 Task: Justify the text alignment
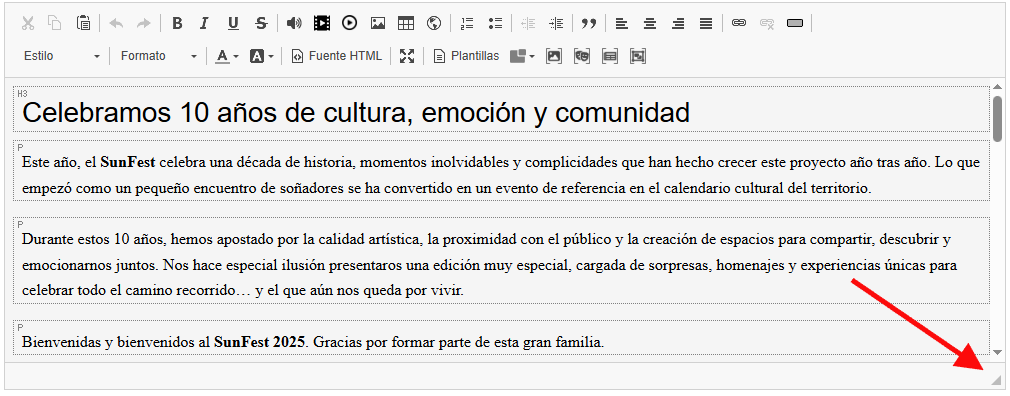pyautogui.click(x=706, y=24)
